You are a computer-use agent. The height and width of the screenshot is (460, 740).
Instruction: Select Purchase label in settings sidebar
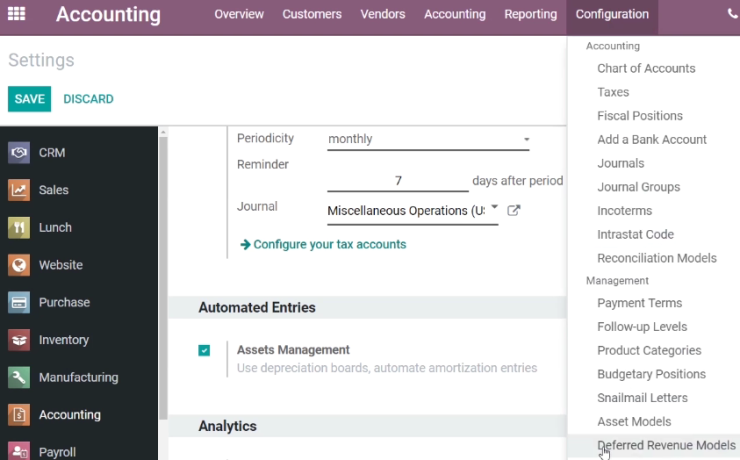point(64,302)
